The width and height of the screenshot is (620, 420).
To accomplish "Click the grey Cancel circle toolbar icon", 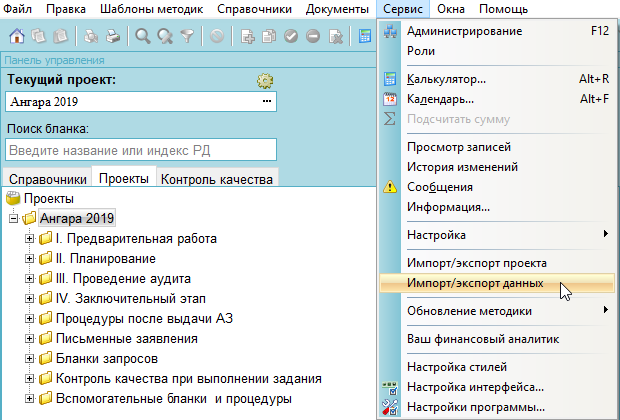I will (x=217, y=37).
